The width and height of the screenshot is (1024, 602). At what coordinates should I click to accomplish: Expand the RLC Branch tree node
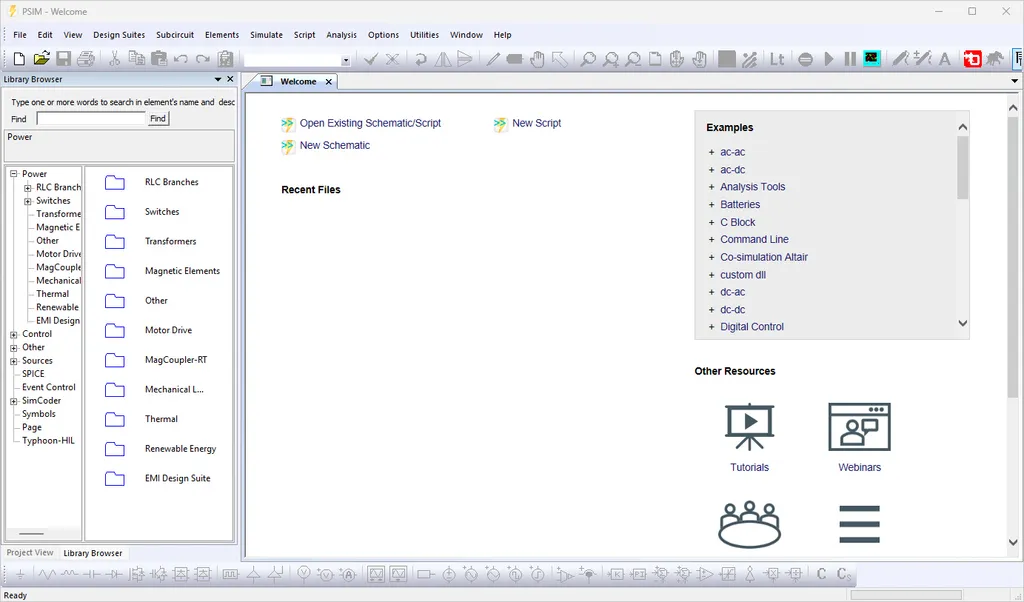click(x=27, y=188)
